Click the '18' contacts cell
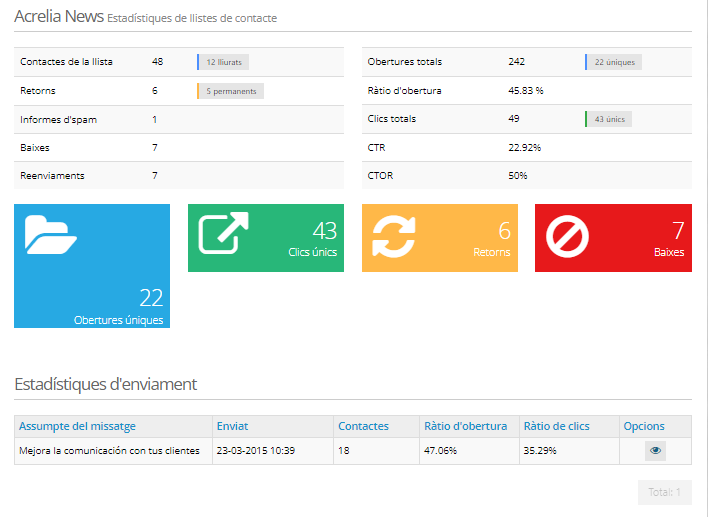Screen dimensions: 708x517 344,451
